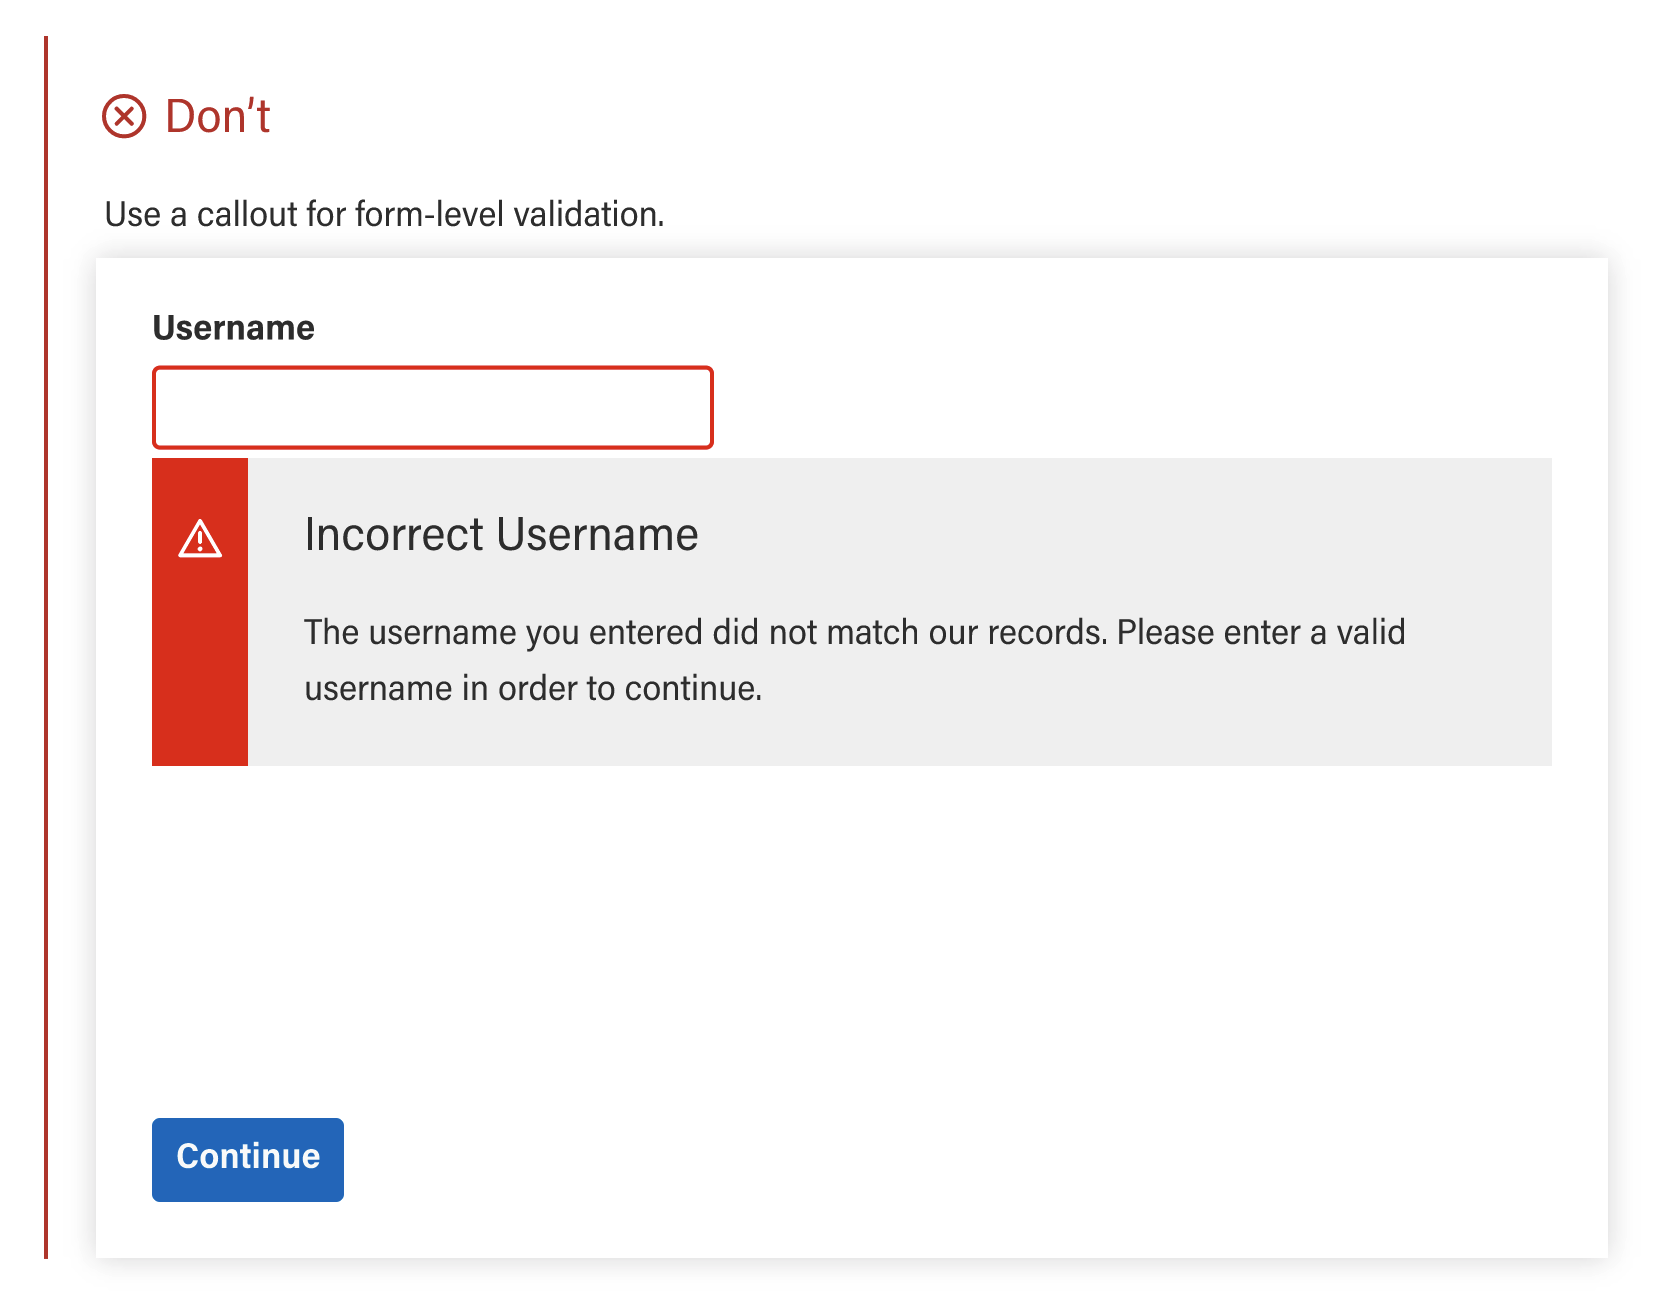Focus the Username text input field

432,408
